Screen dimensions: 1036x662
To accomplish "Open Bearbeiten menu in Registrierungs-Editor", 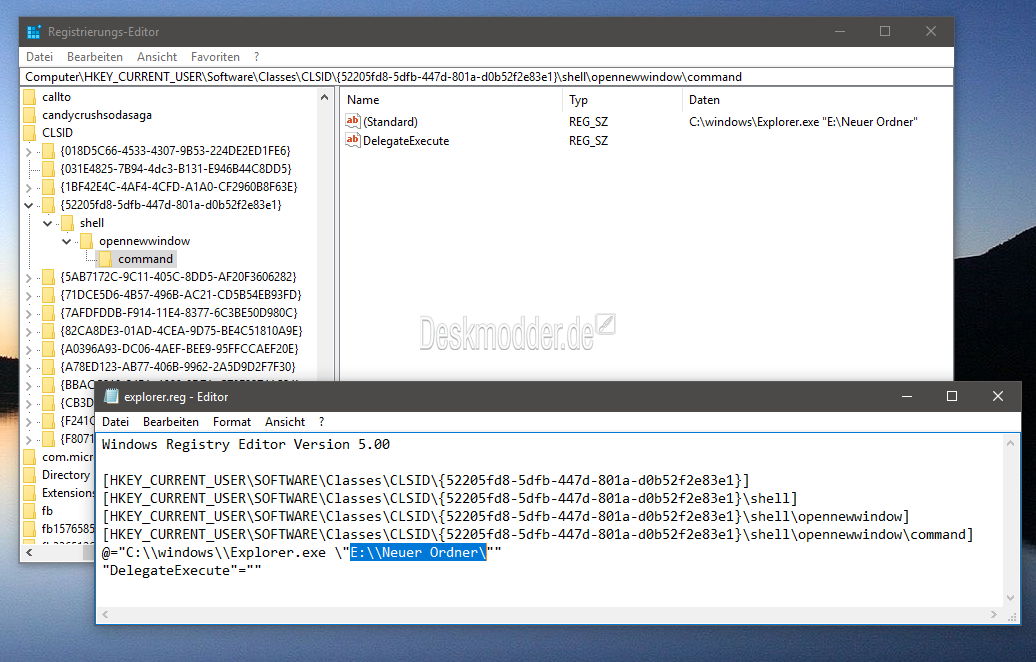I will (95, 57).
